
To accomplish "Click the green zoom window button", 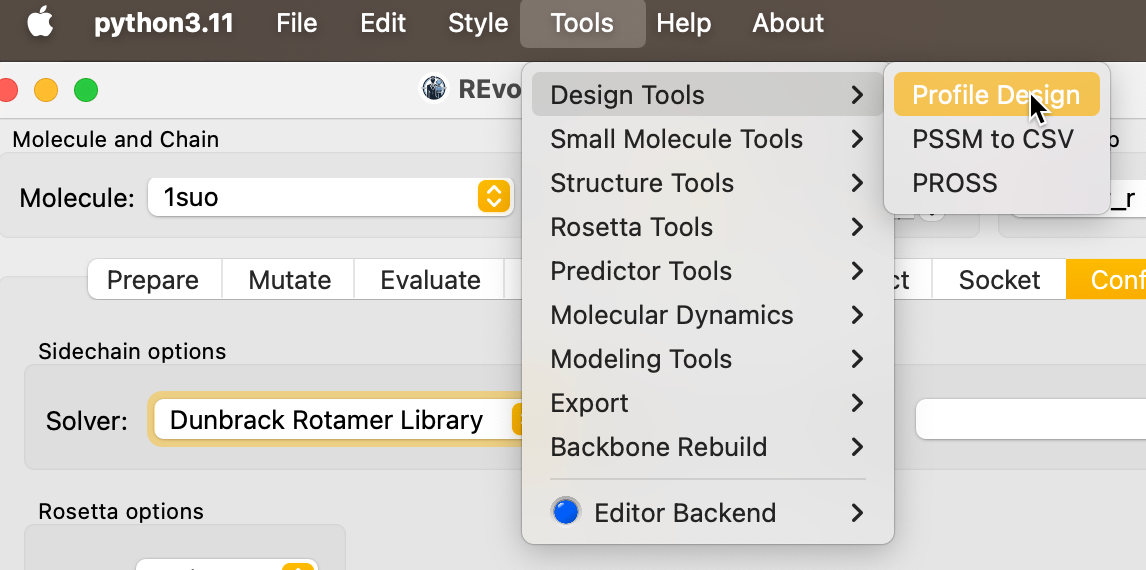I will point(86,90).
